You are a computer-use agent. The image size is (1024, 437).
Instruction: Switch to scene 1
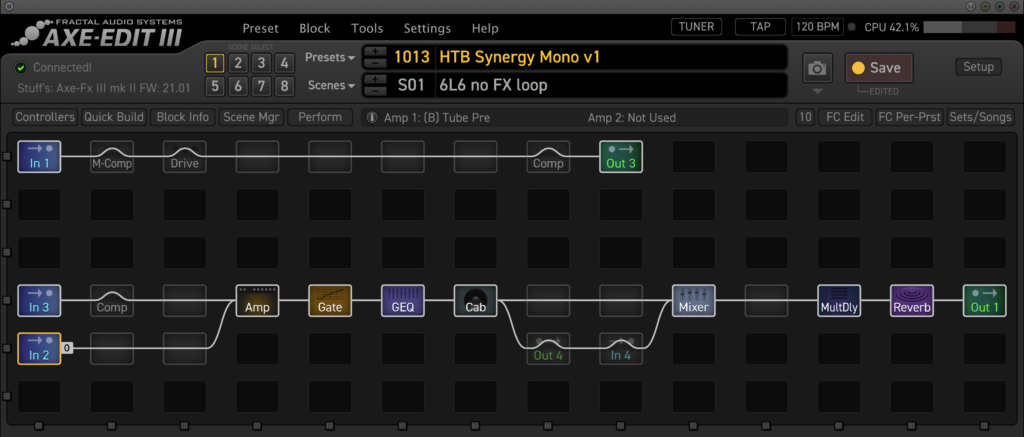click(214, 63)
